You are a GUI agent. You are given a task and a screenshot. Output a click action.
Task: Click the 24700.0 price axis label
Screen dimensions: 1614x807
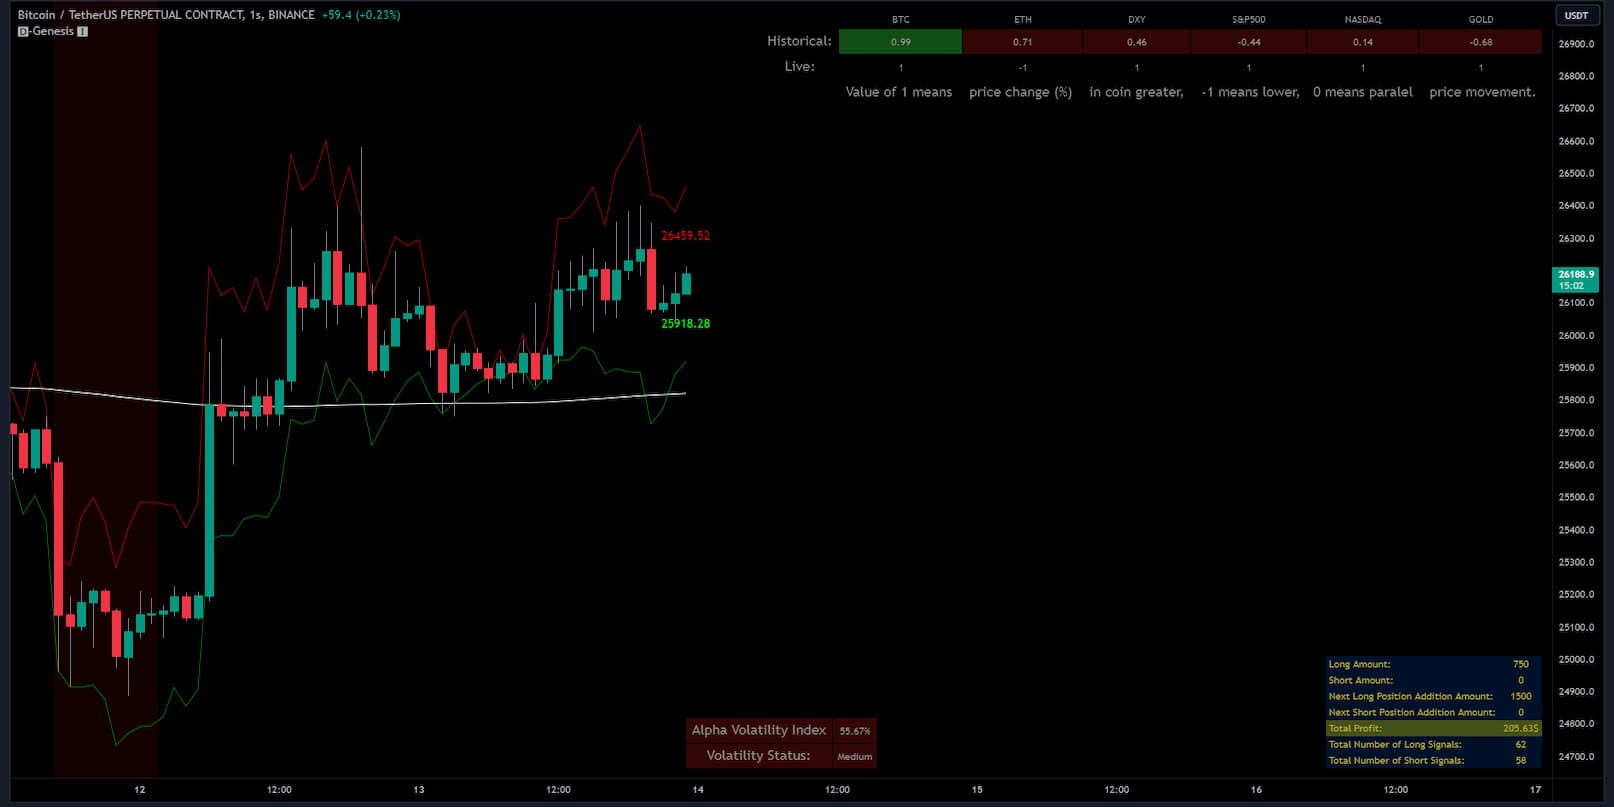click(x=1576, y=757)
